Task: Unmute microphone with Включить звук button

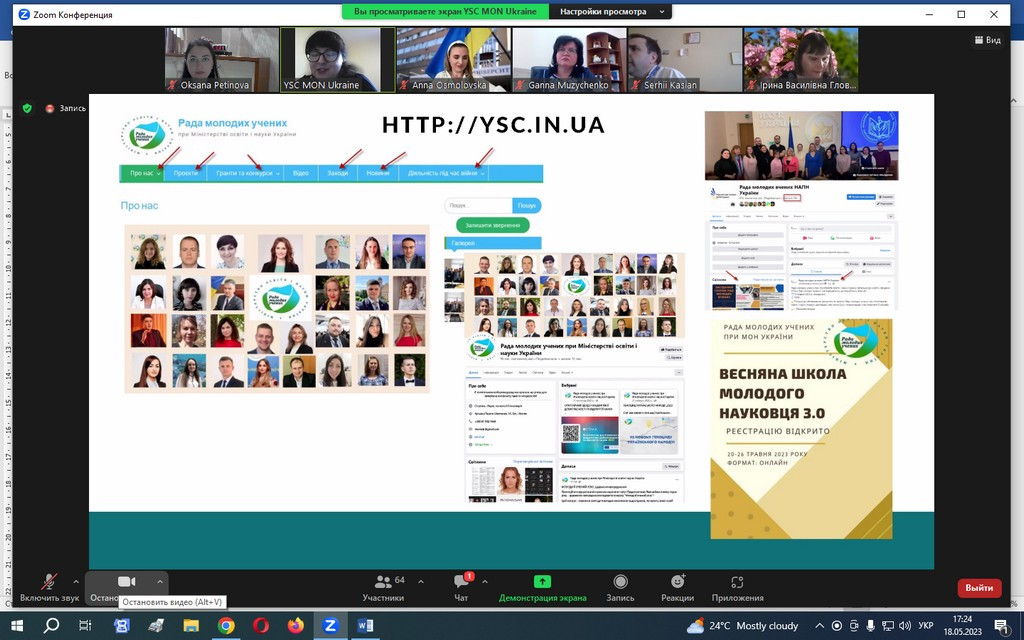Action: tap(49, 588)
